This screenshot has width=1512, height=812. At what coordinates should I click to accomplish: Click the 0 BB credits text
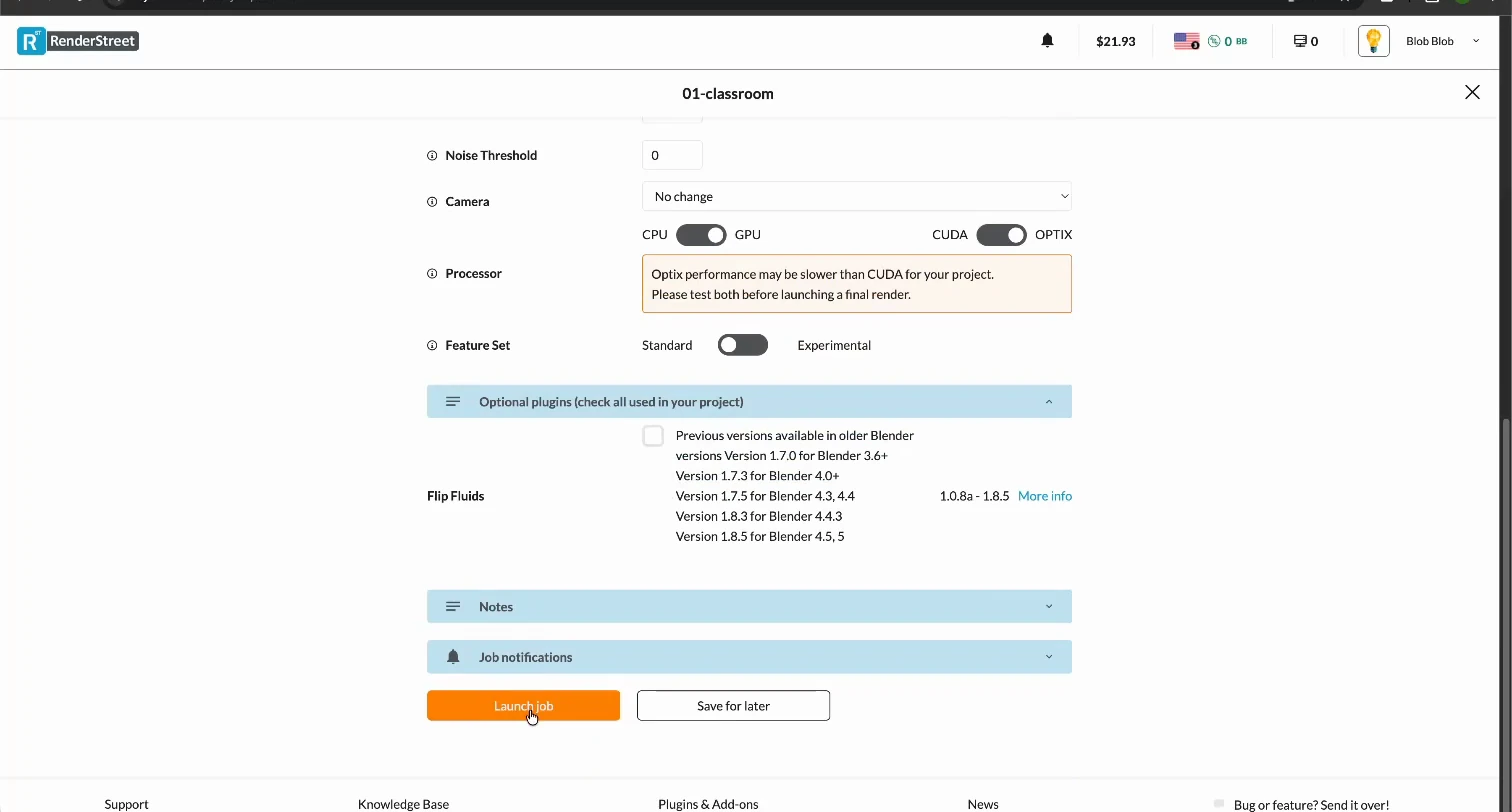pos(1236,41)
